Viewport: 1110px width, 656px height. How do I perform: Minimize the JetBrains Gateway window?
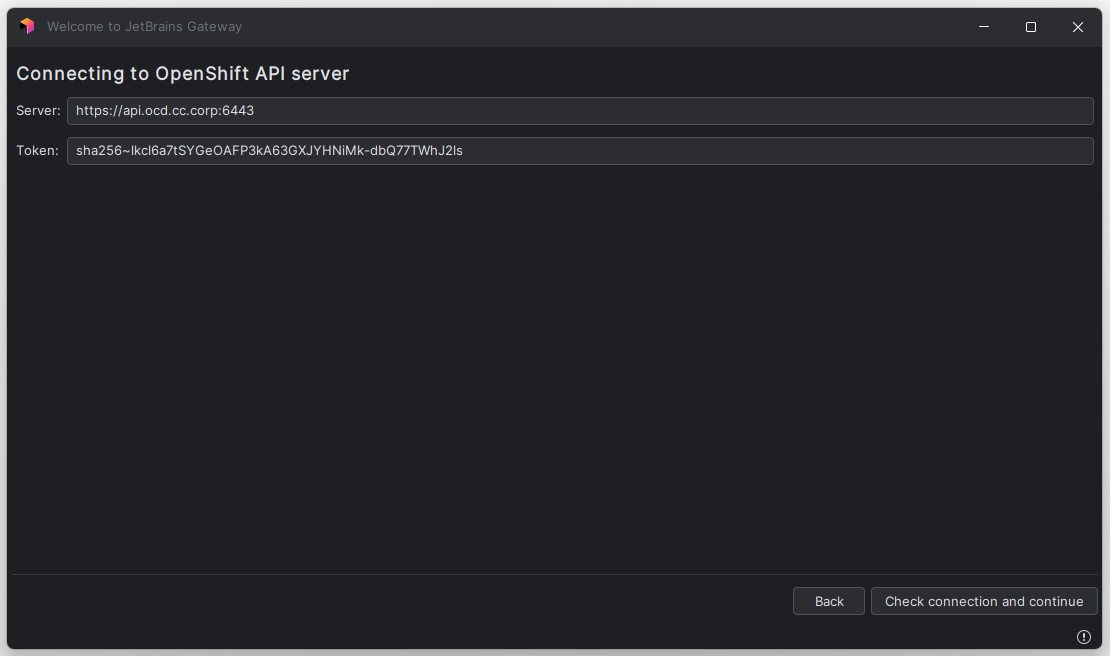click(983, 27)
